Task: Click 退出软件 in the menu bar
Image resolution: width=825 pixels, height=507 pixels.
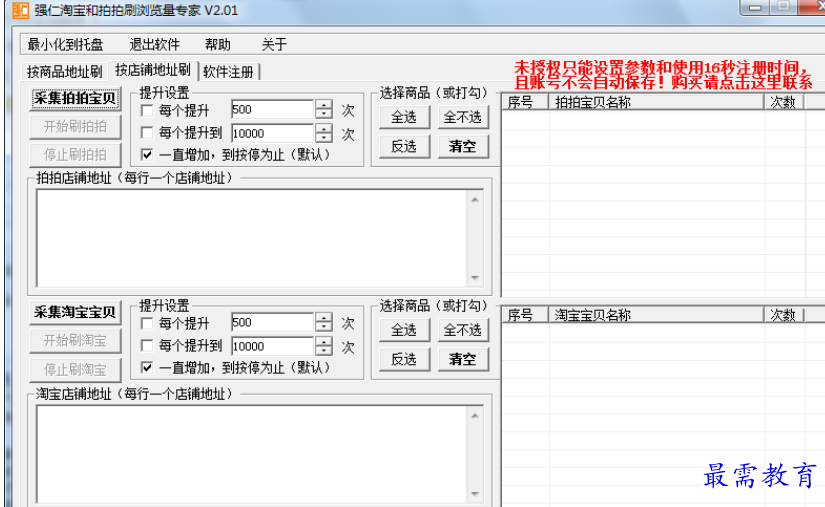Action: point(155,45)
